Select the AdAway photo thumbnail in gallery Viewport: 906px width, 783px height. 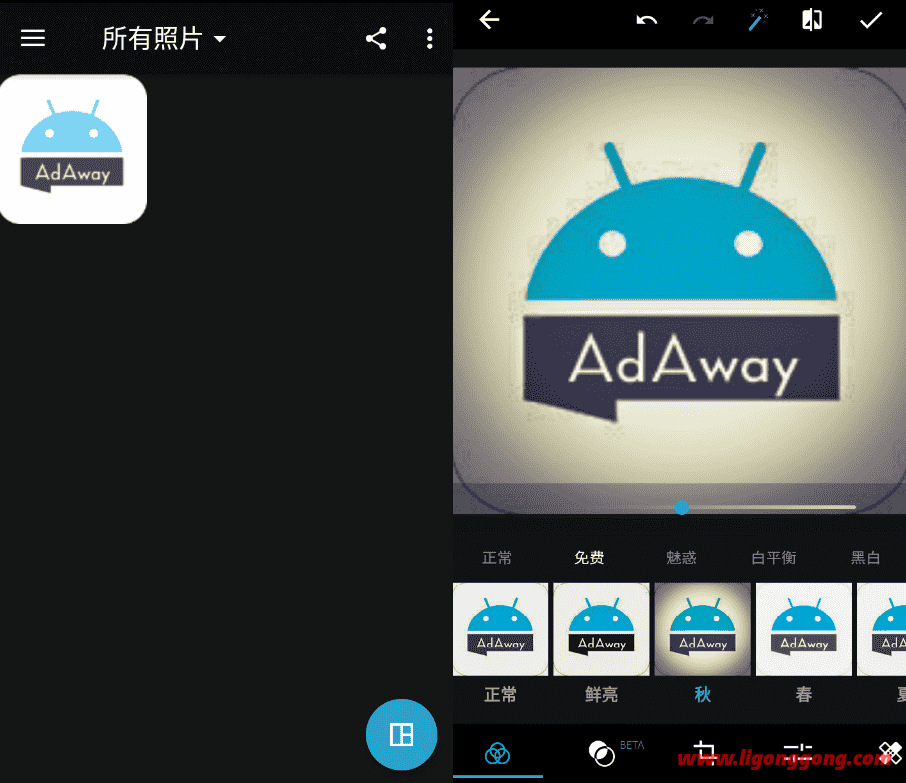click(73, 149)
